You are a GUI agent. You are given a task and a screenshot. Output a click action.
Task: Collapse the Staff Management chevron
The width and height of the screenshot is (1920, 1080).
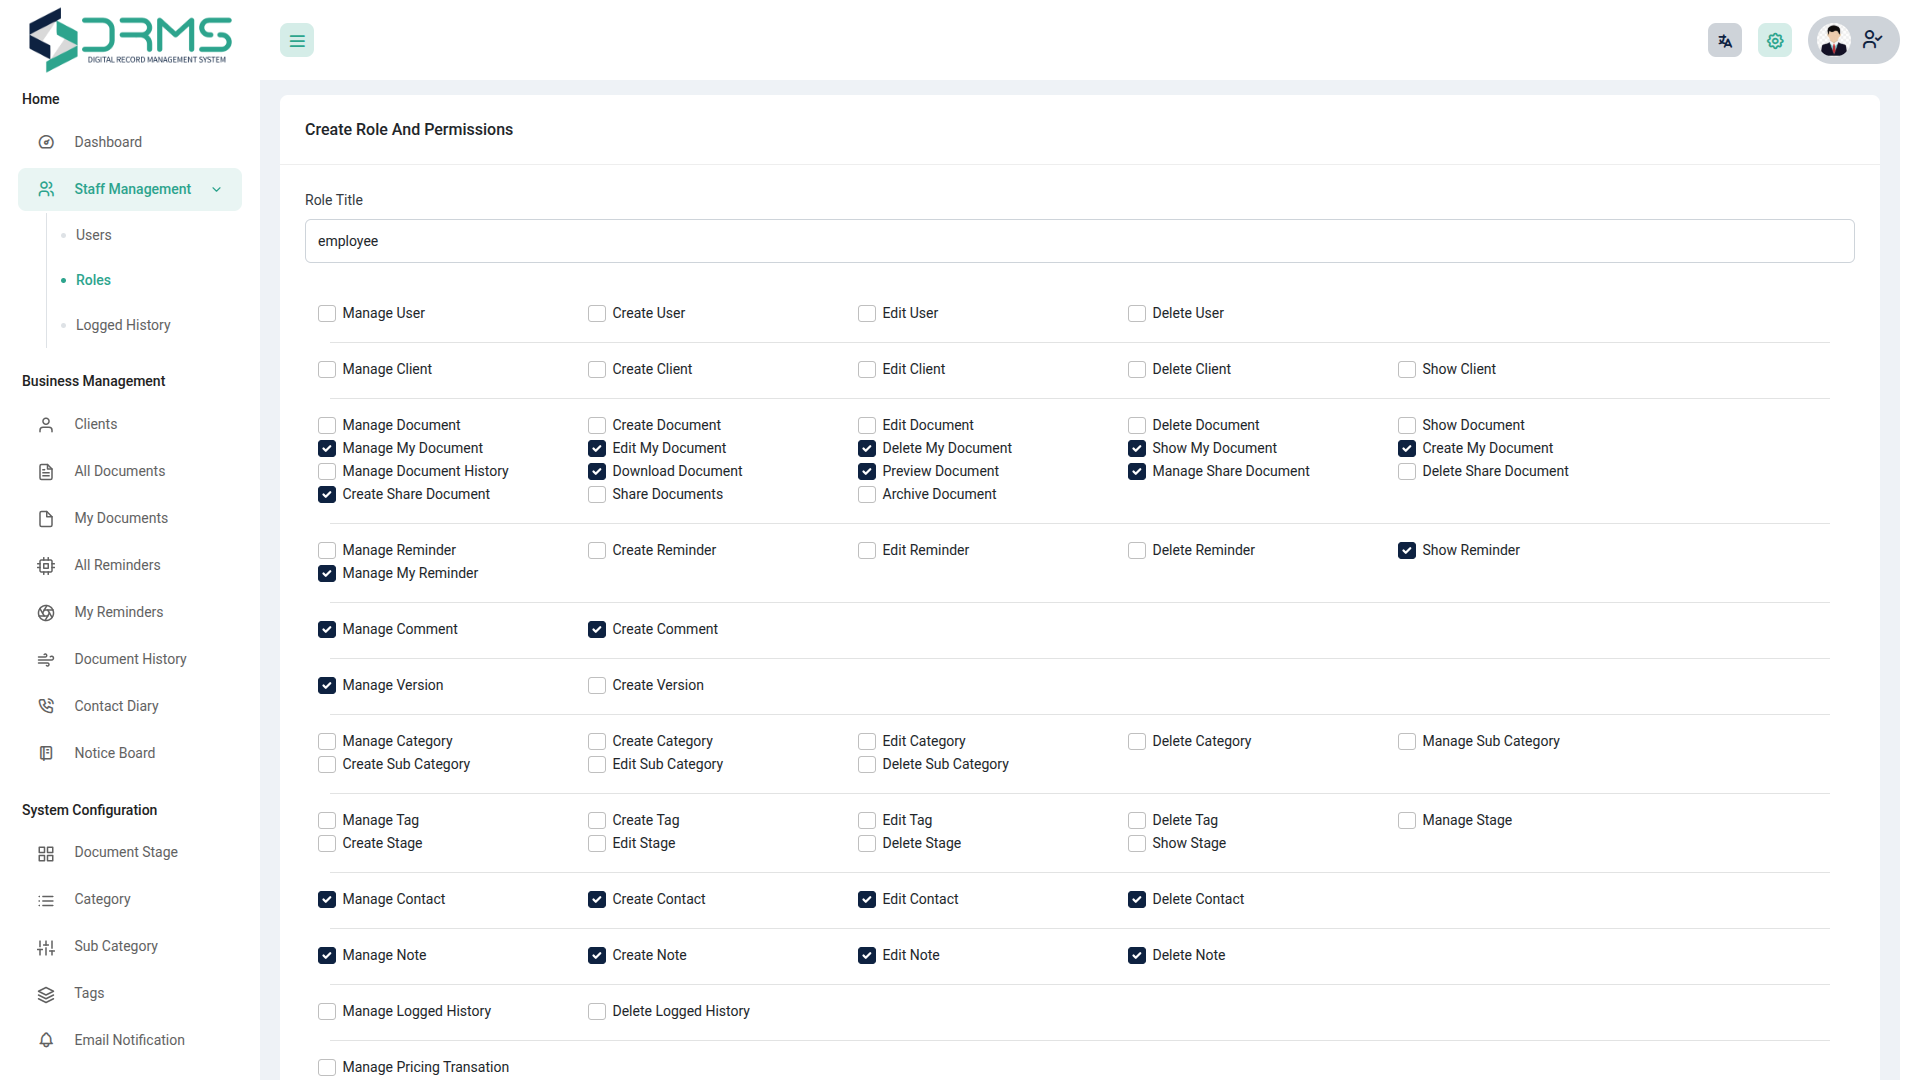pyautogui.click(x=216, y=190)
